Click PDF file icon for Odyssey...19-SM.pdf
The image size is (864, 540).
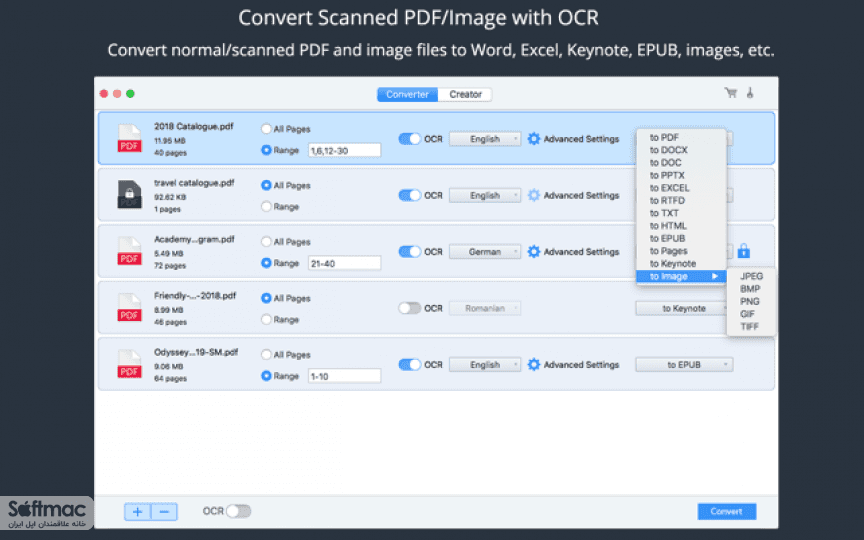click(129, 364)
